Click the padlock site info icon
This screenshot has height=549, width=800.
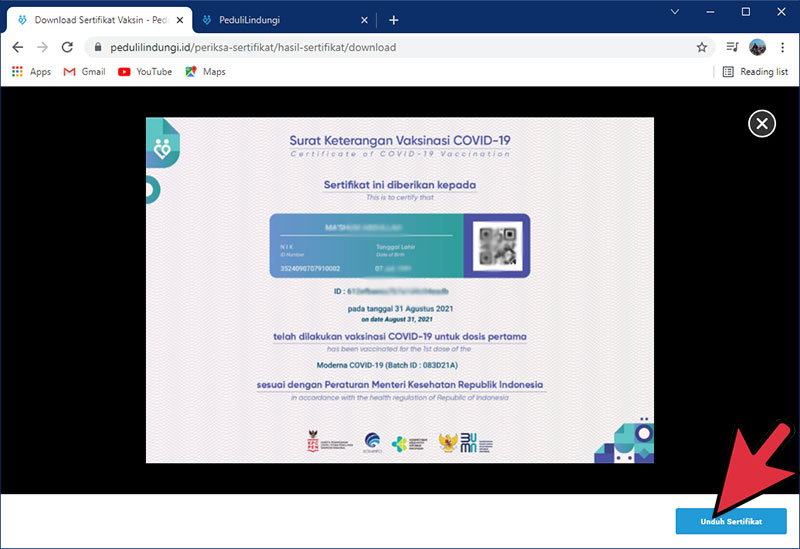tap(98, 47)
